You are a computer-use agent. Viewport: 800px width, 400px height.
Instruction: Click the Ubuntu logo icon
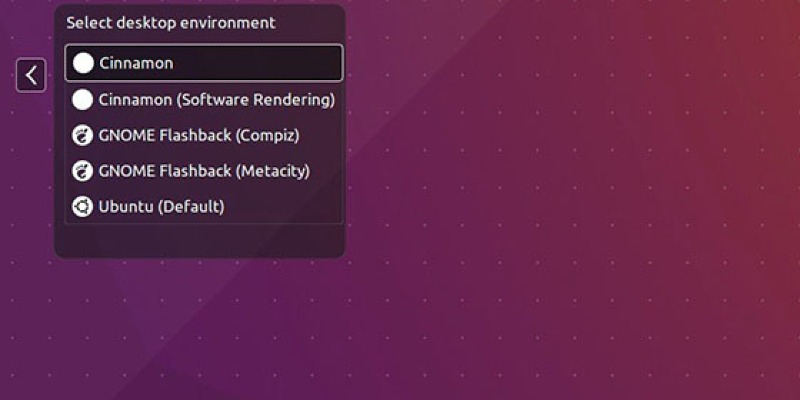click(x=83, y=207)
